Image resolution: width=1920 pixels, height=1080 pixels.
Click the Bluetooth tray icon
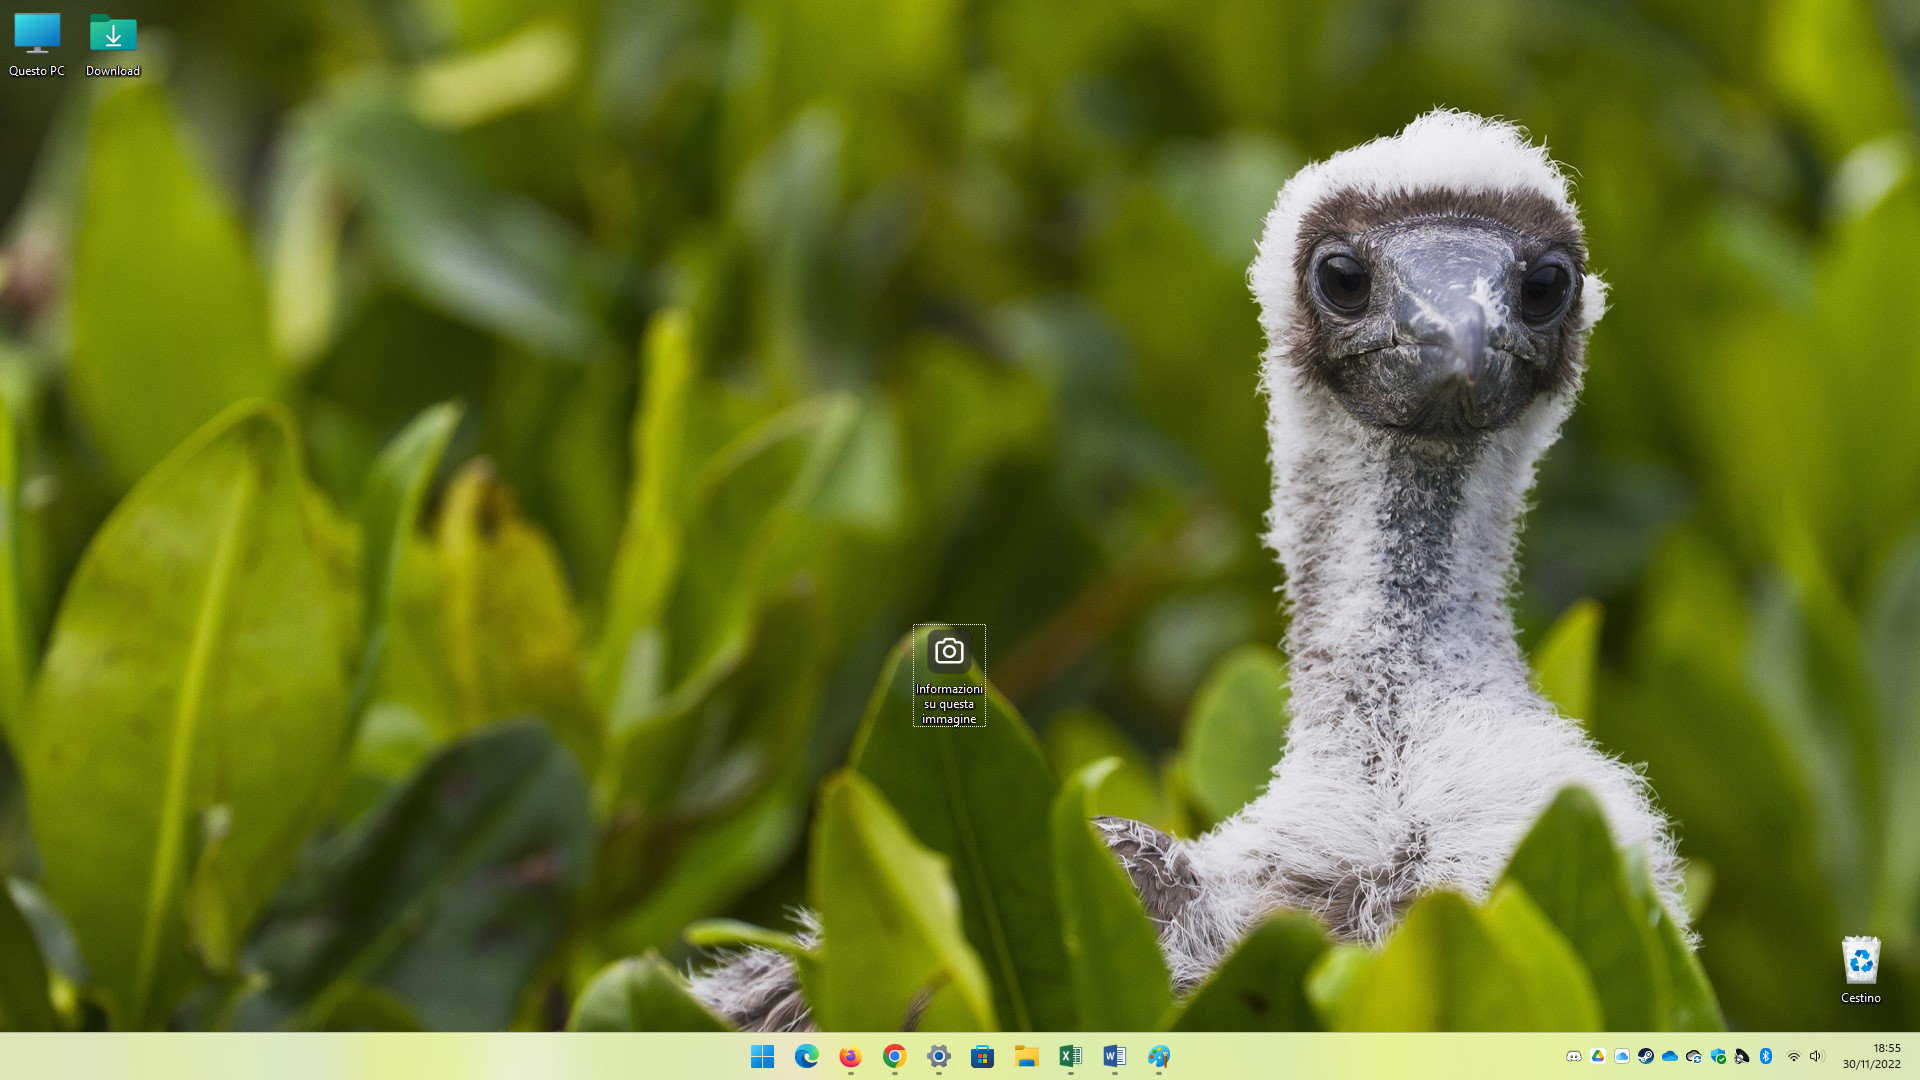click(1766, 1056)
